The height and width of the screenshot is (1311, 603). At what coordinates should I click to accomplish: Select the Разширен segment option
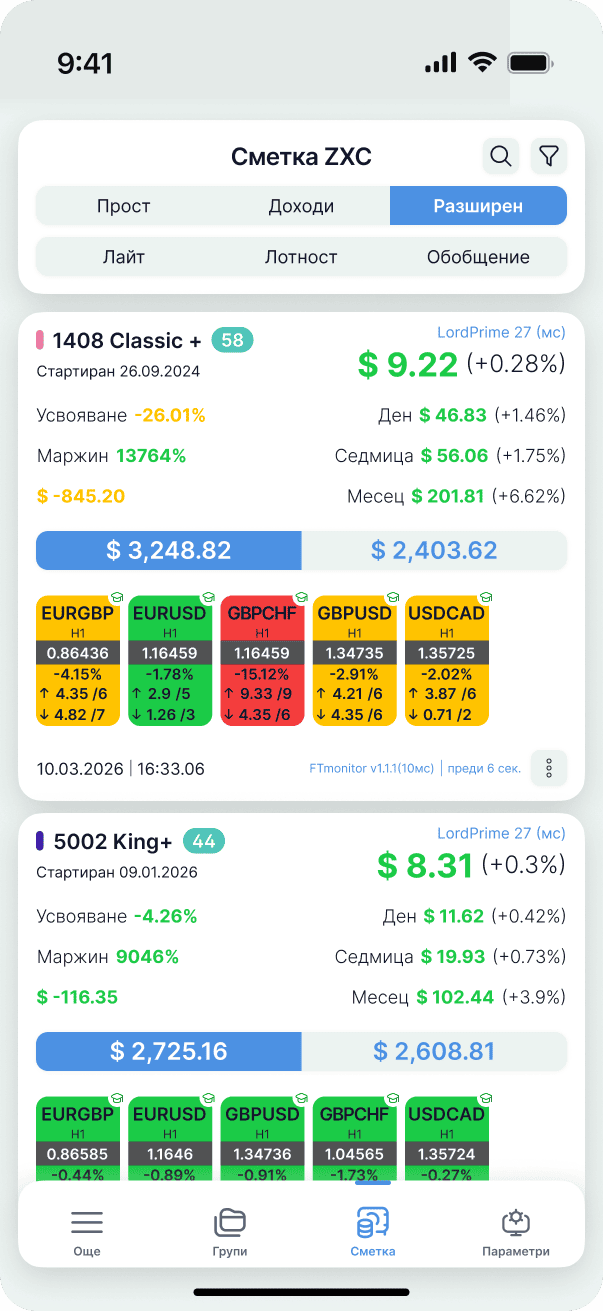point(478,207)
